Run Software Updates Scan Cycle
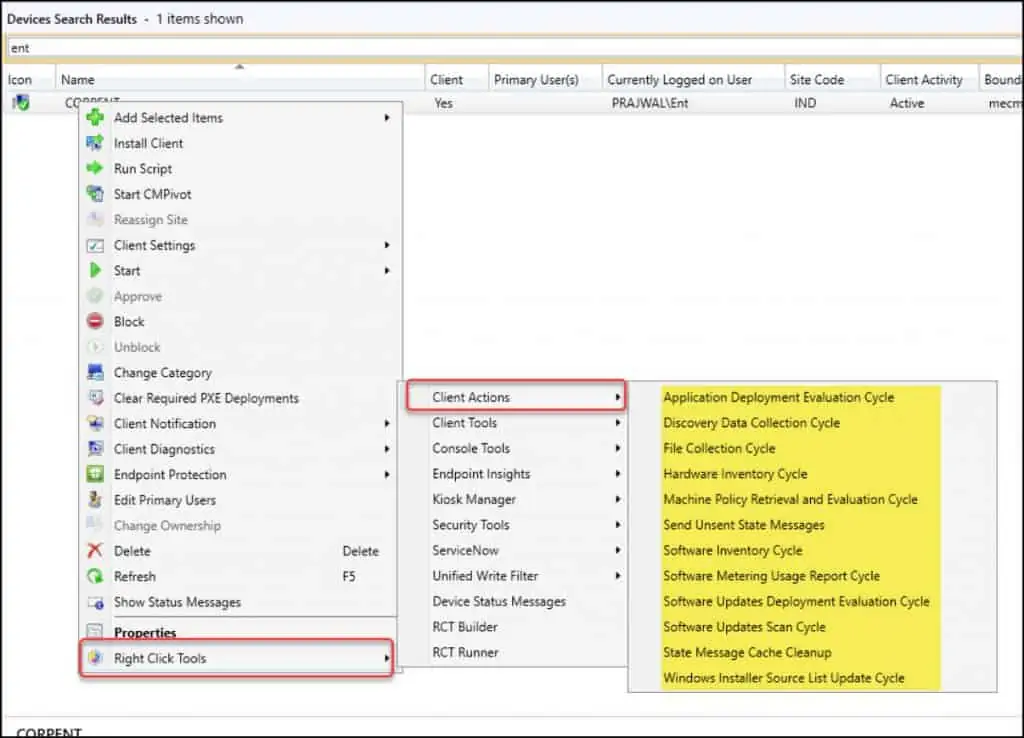Screen dimensions: 1024x738 coord(744,626)
